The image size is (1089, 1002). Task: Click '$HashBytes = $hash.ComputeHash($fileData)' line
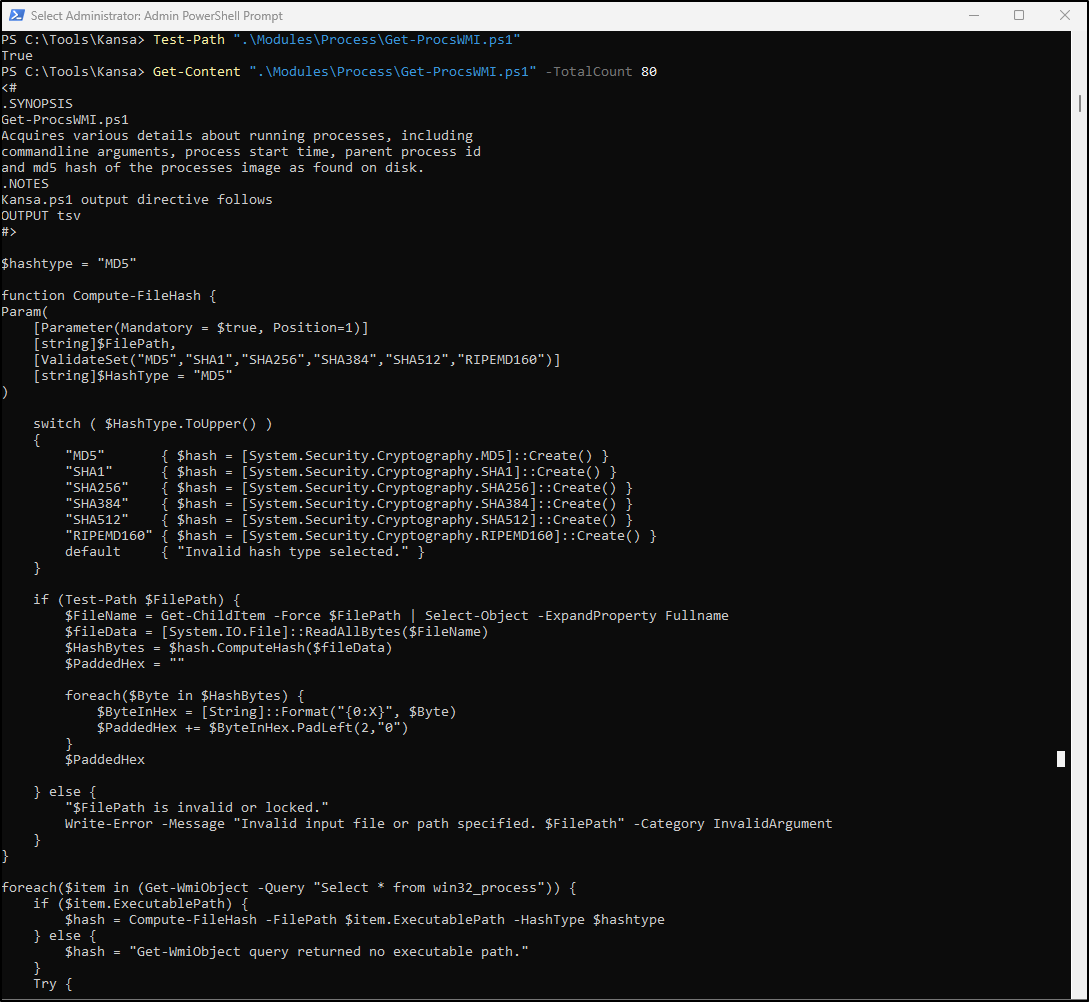(228, 647)
